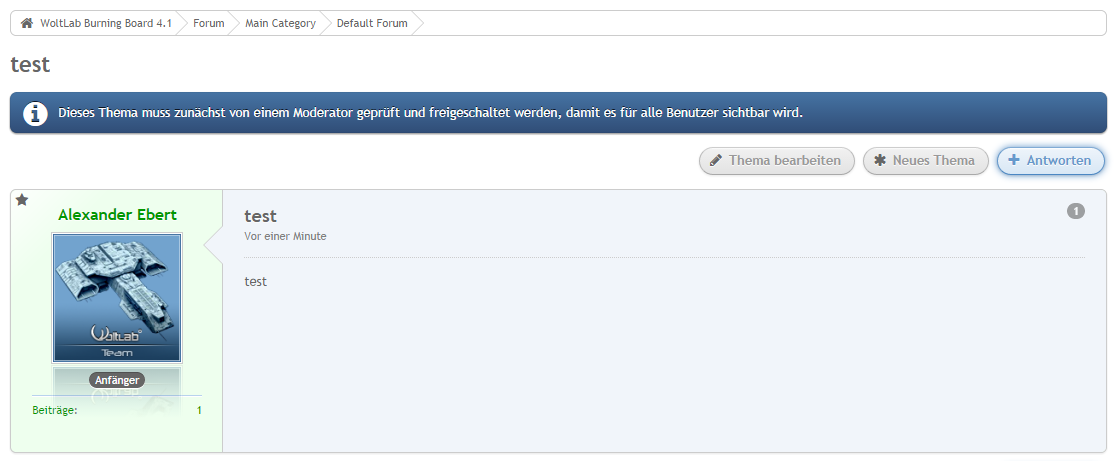Click the post count beside Beiträge
Image resolution: width=1120 pixels, height=461 pixels.
pyautogui.click(x=199, y=410)
